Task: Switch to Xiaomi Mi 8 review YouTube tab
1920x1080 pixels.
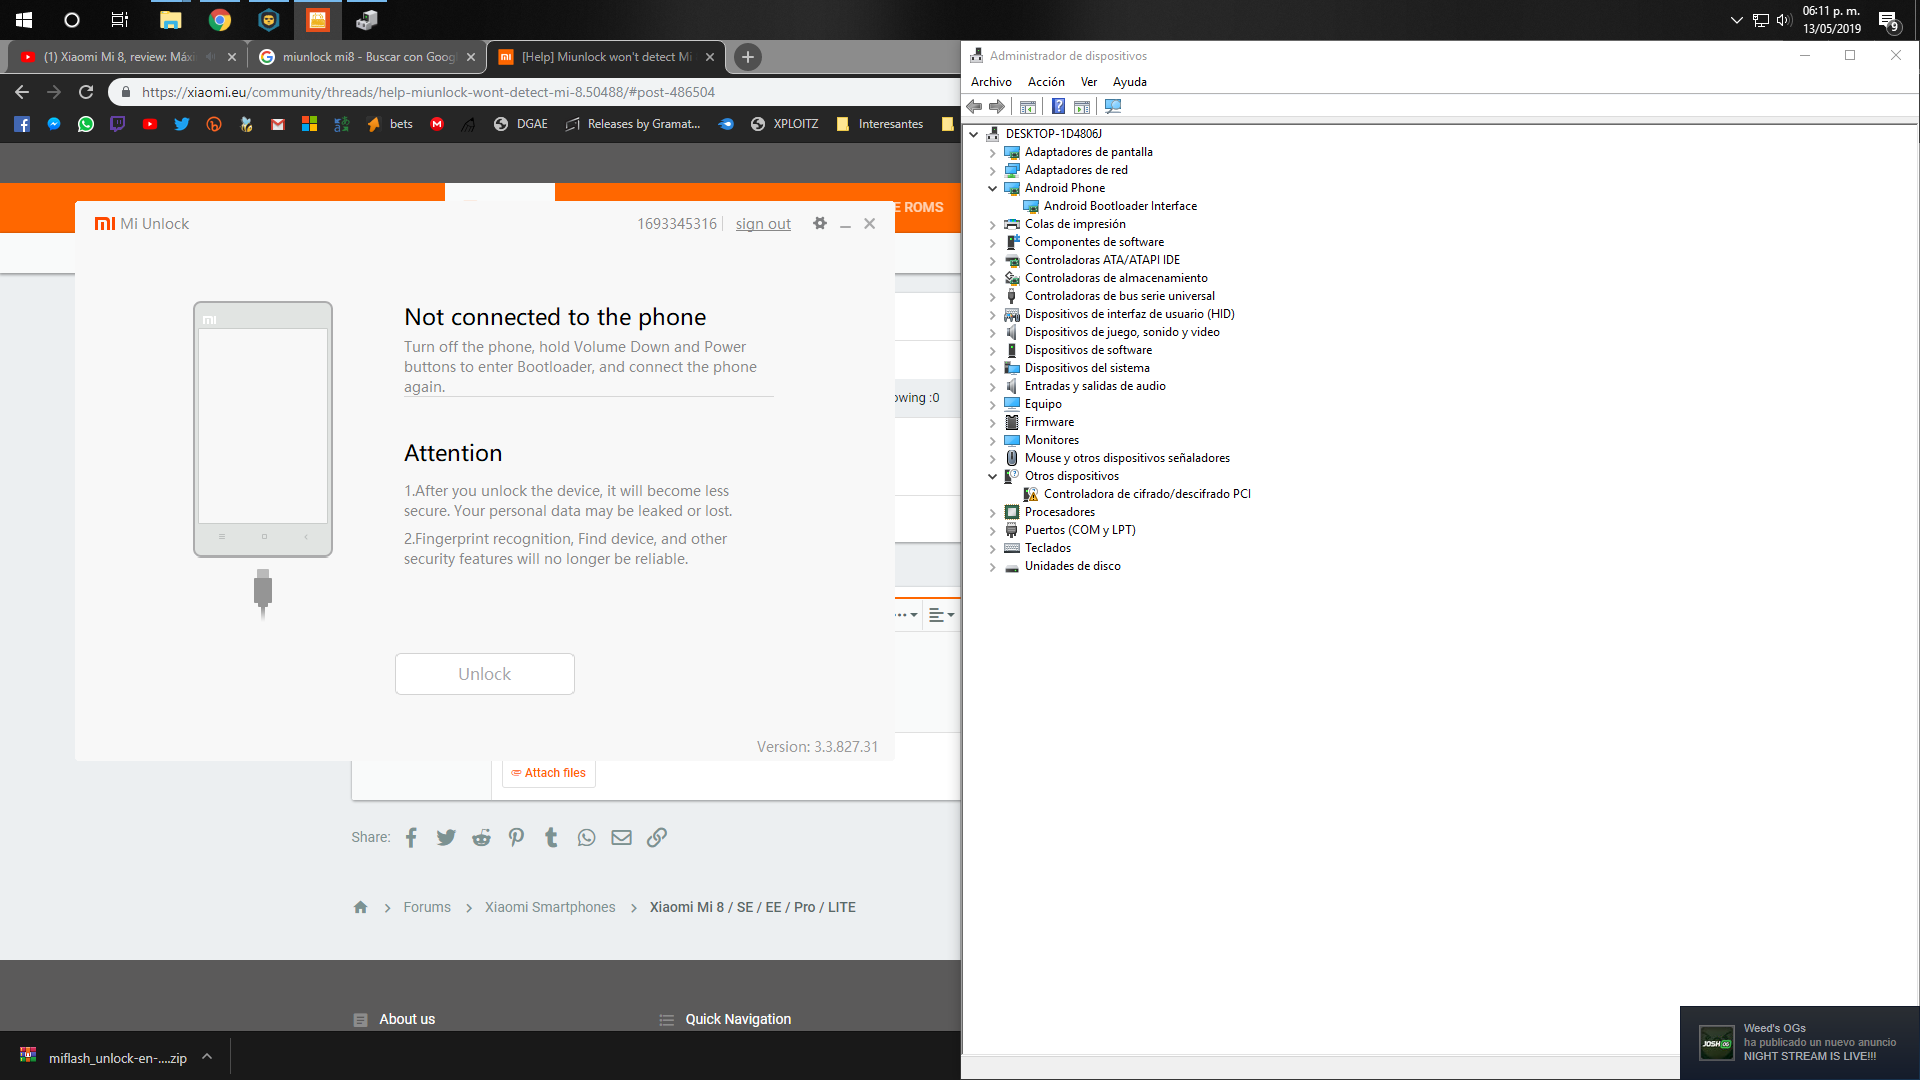Action: click(x=119, y=57)
